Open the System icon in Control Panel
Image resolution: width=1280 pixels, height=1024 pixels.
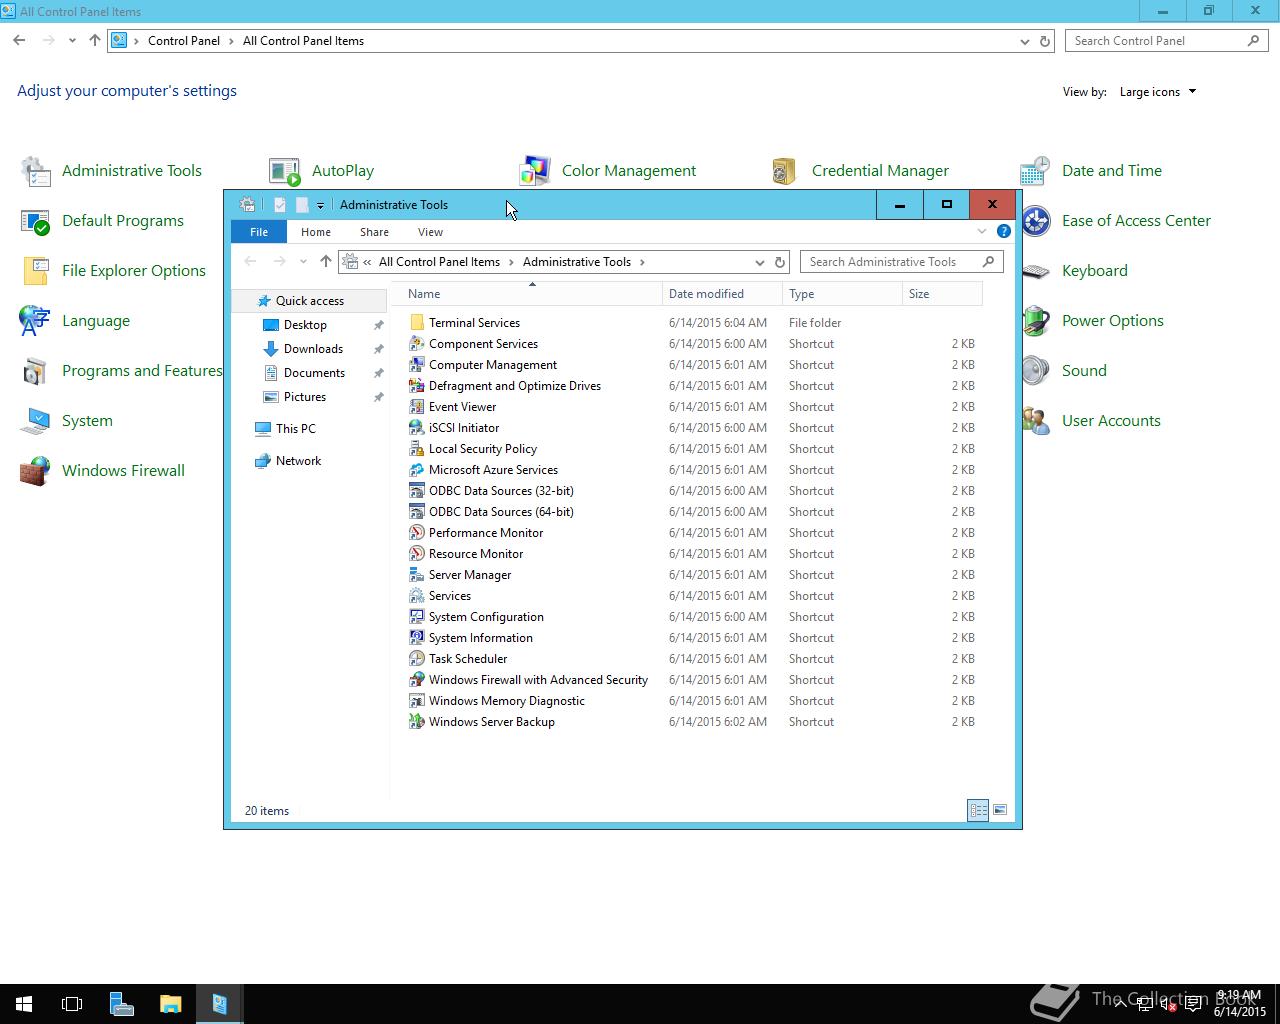pos(35,421)
